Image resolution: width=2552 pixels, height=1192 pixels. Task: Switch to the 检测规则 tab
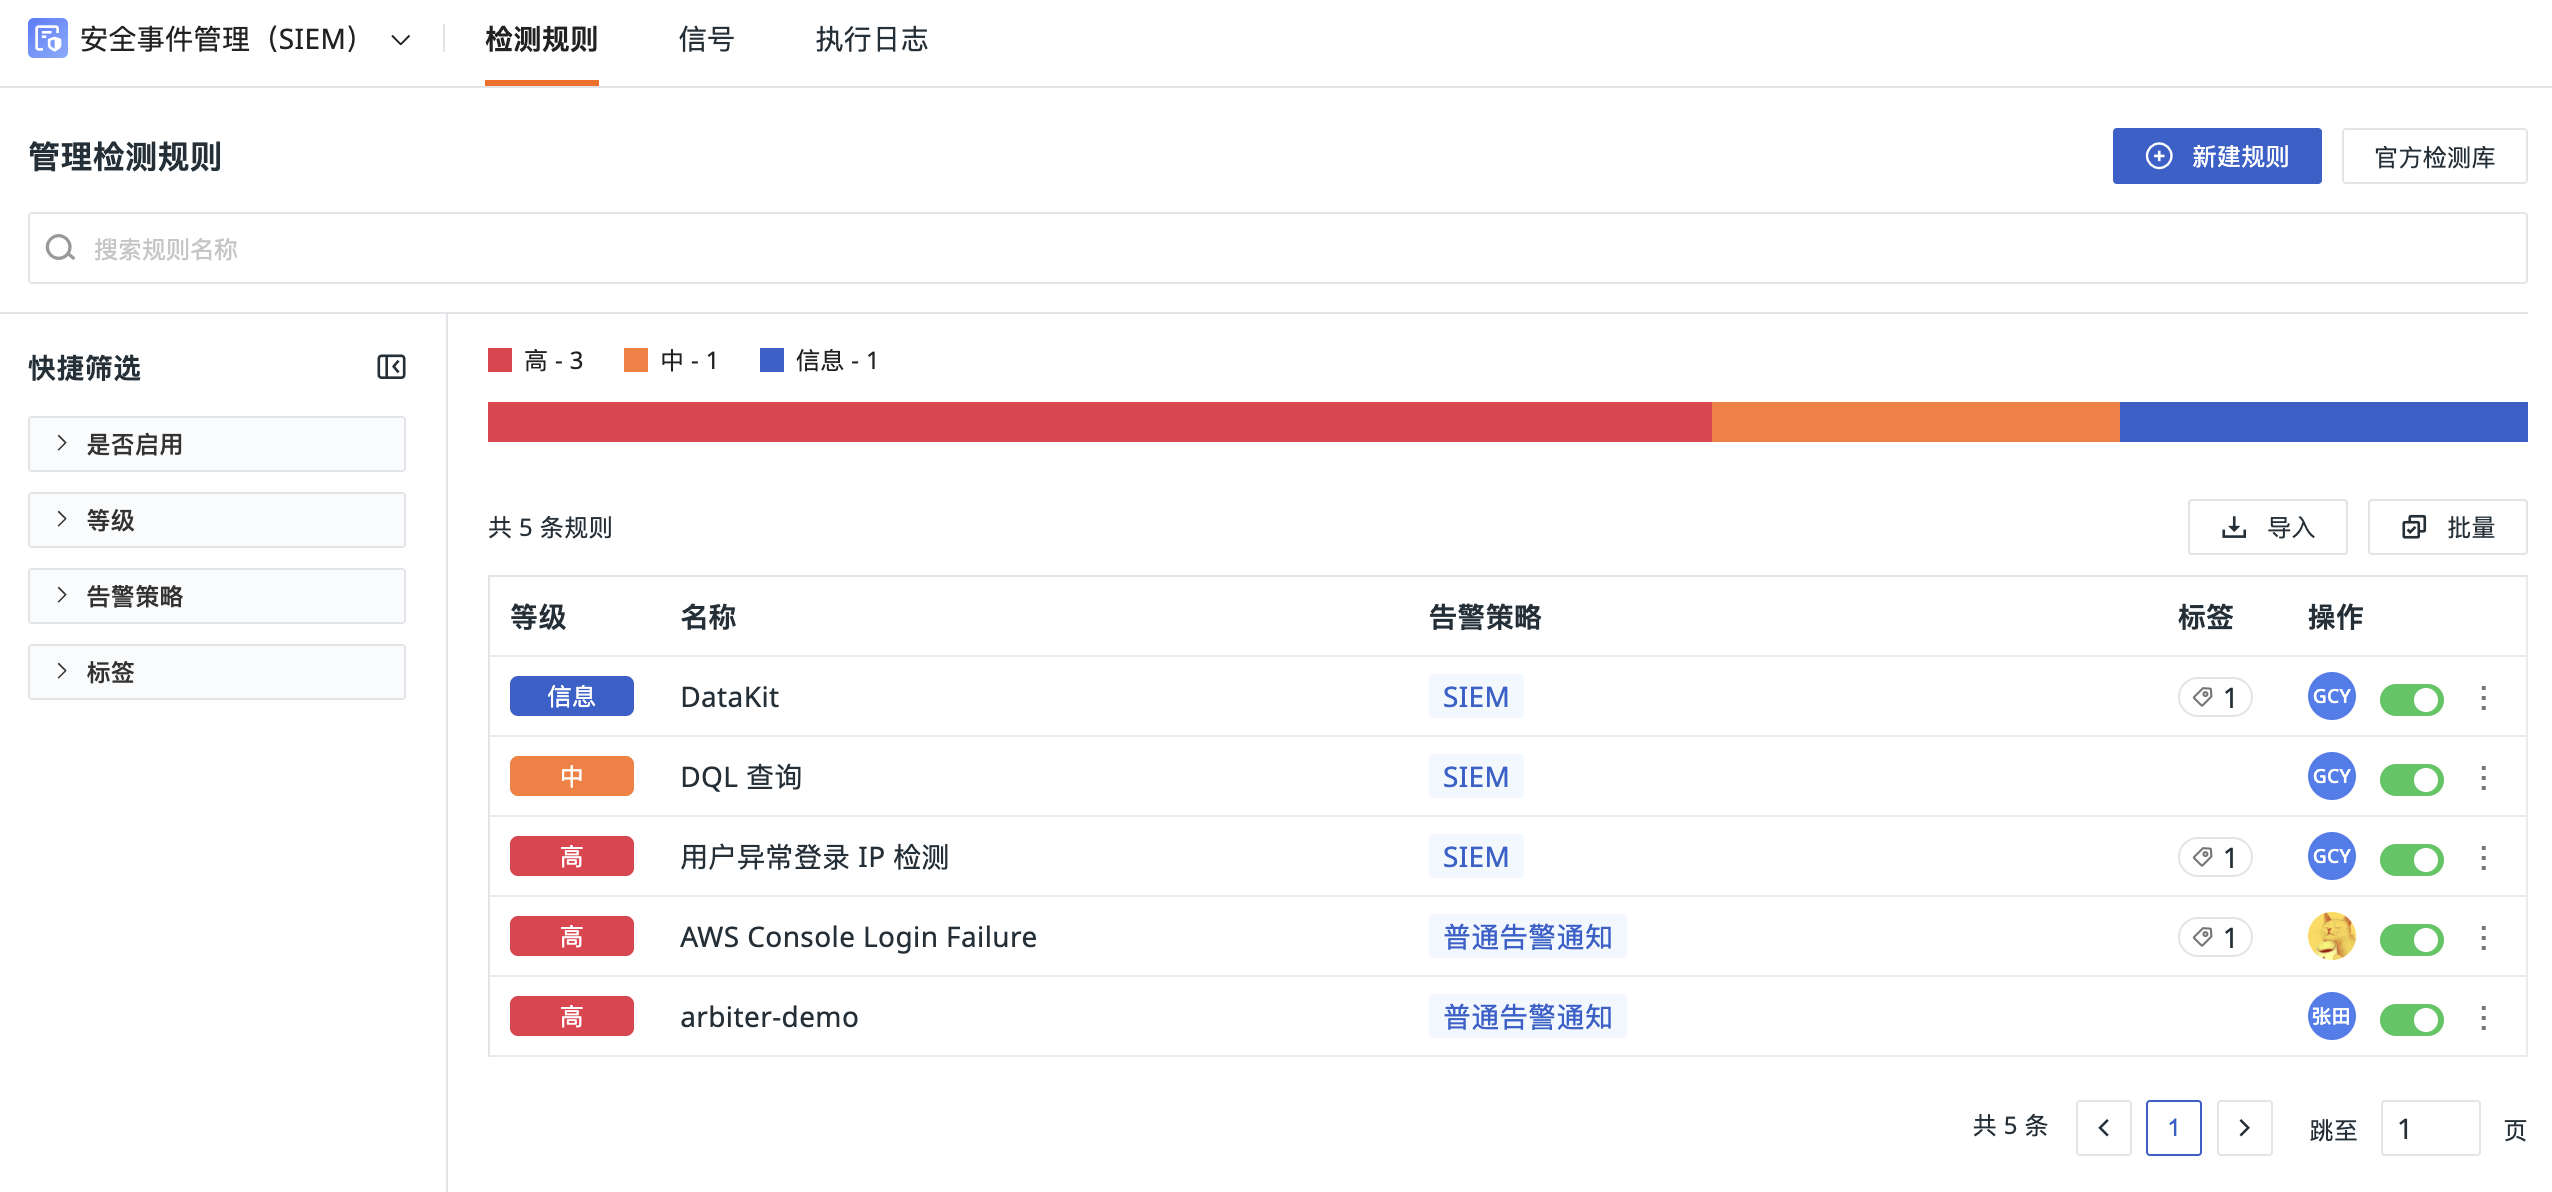[x=541, y=40]
